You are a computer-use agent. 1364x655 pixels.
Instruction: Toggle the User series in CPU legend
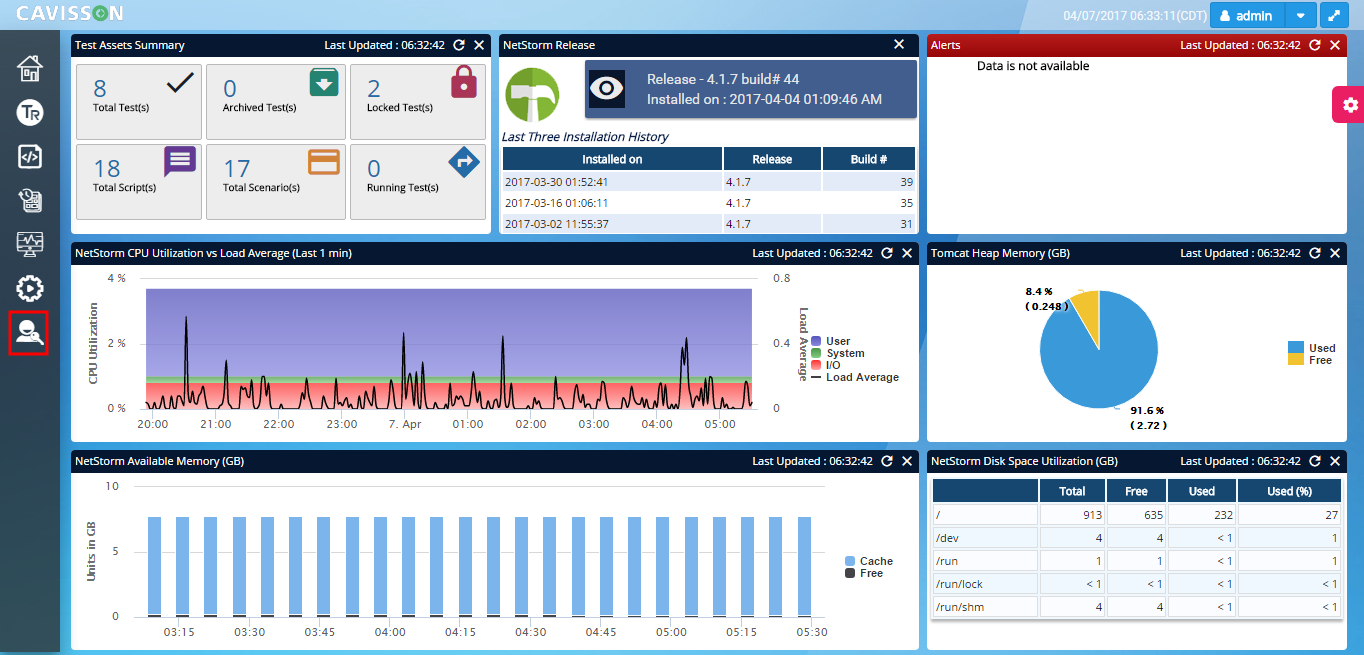(x=830, y=342)
